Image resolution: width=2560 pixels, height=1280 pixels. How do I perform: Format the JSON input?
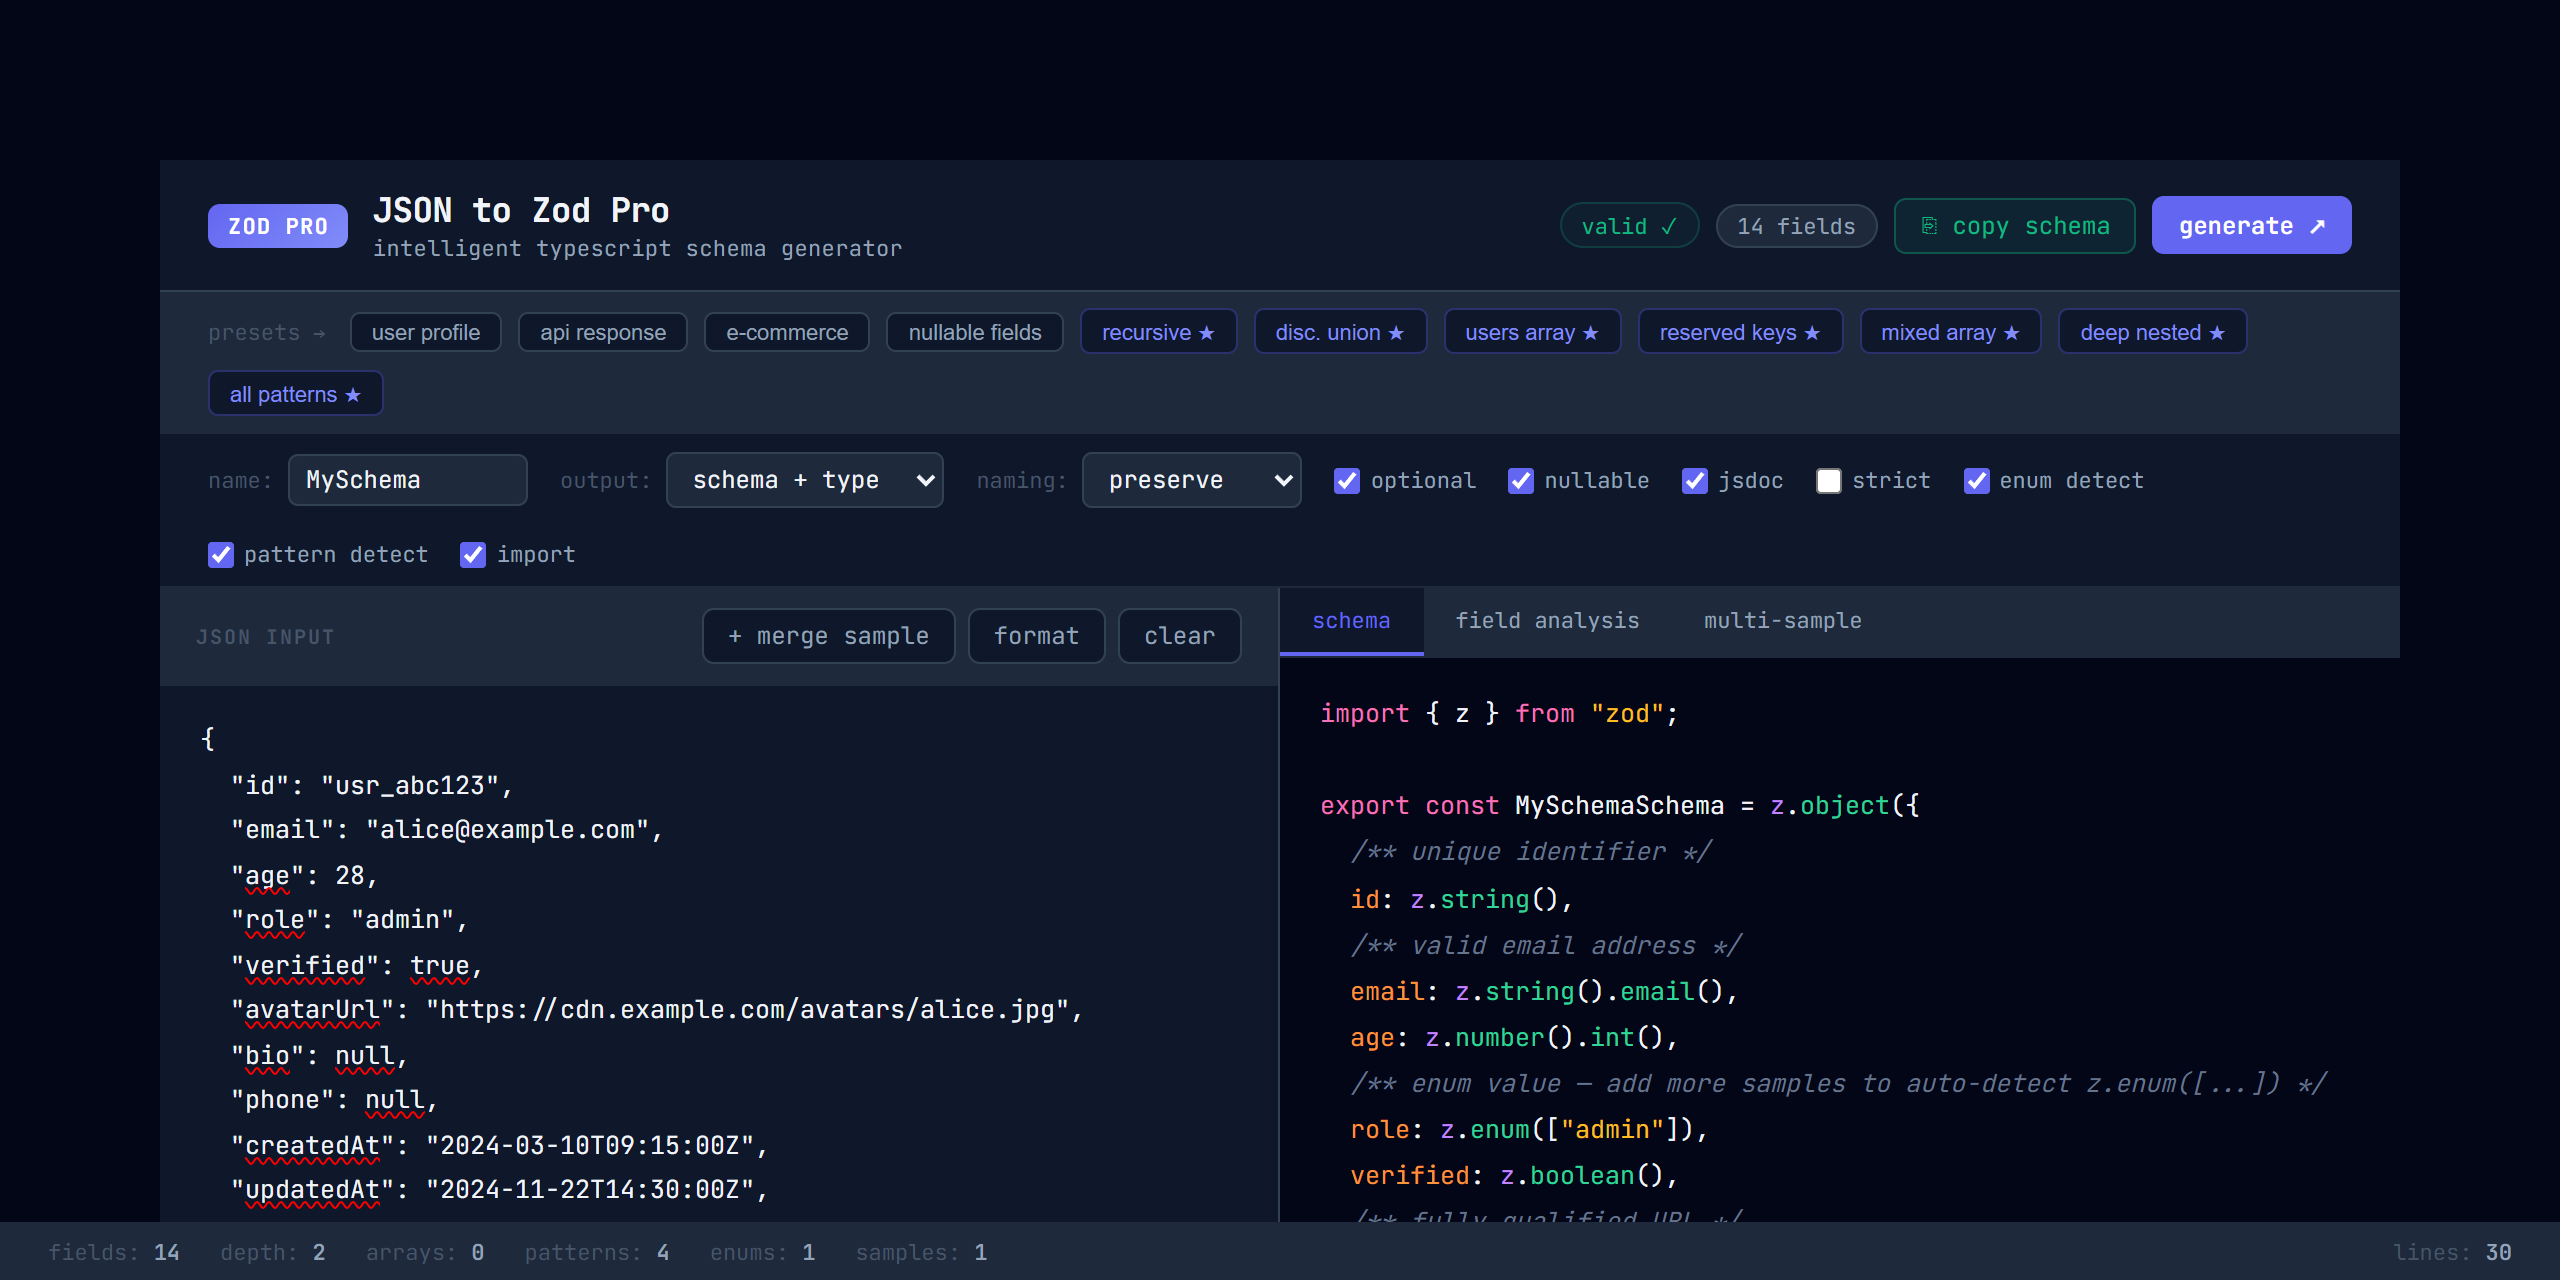click(1036, 636)
